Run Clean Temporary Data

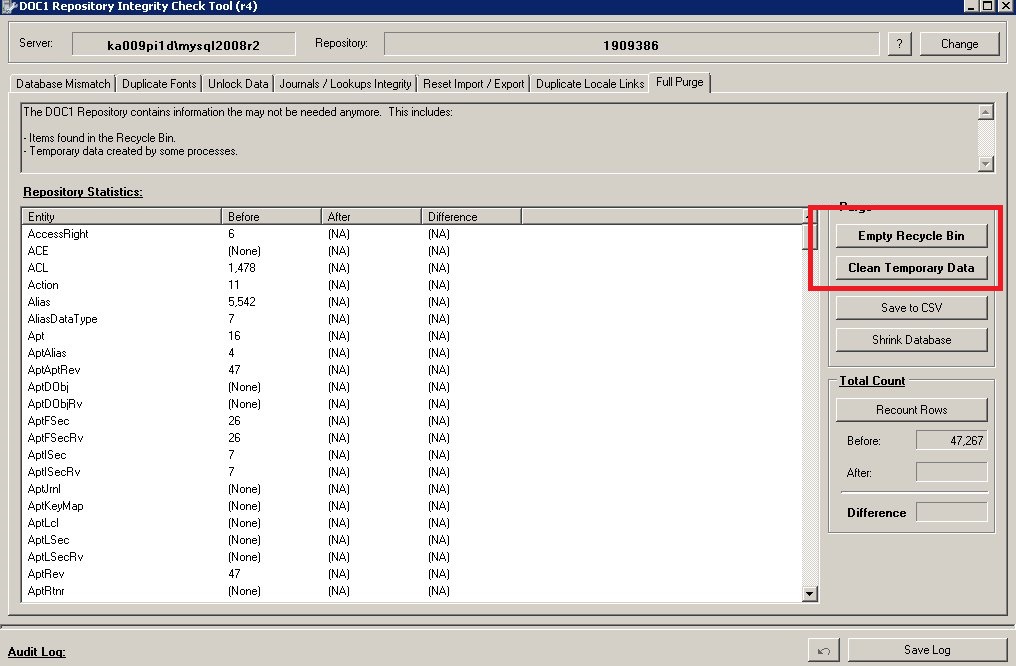pyautogui.click(x=911, y=267)
